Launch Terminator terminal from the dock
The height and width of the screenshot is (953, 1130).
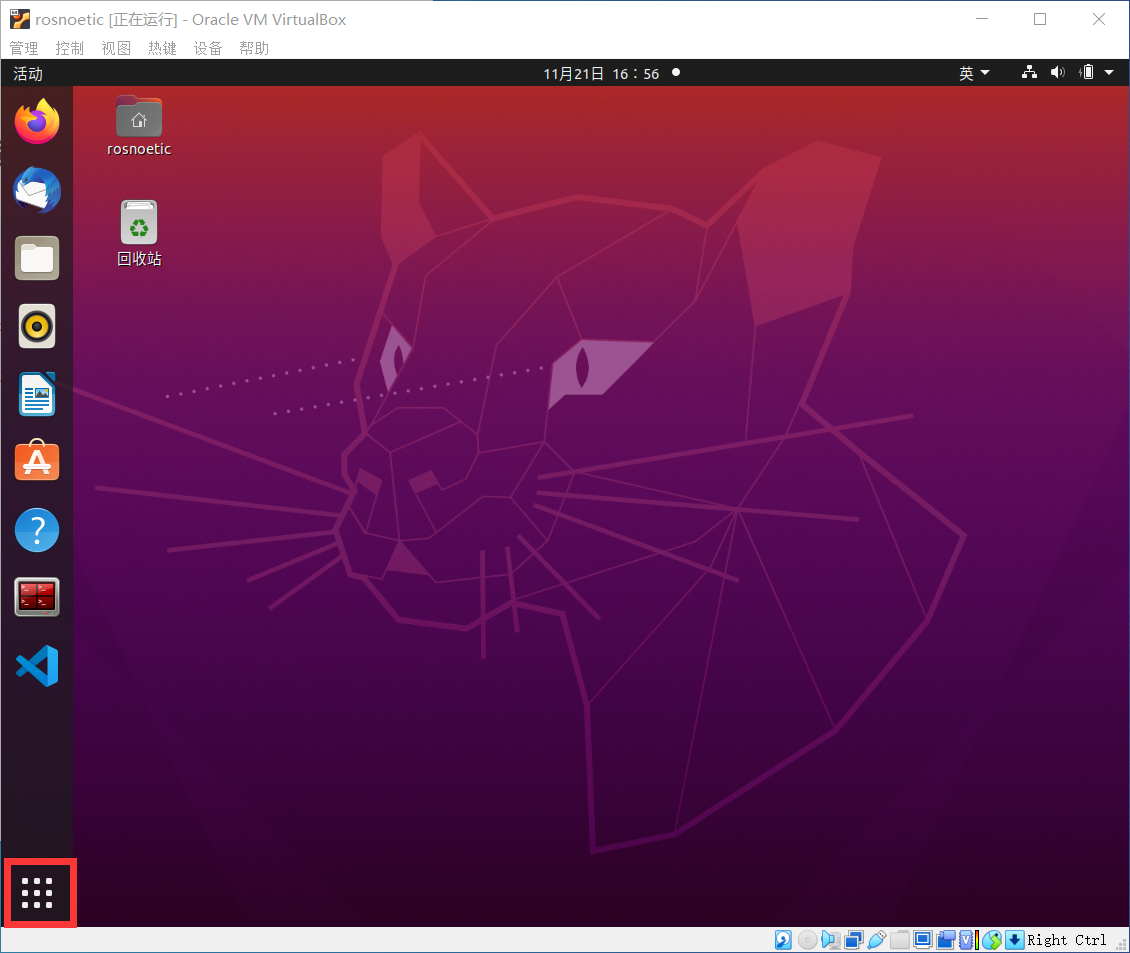click(37, 597)
